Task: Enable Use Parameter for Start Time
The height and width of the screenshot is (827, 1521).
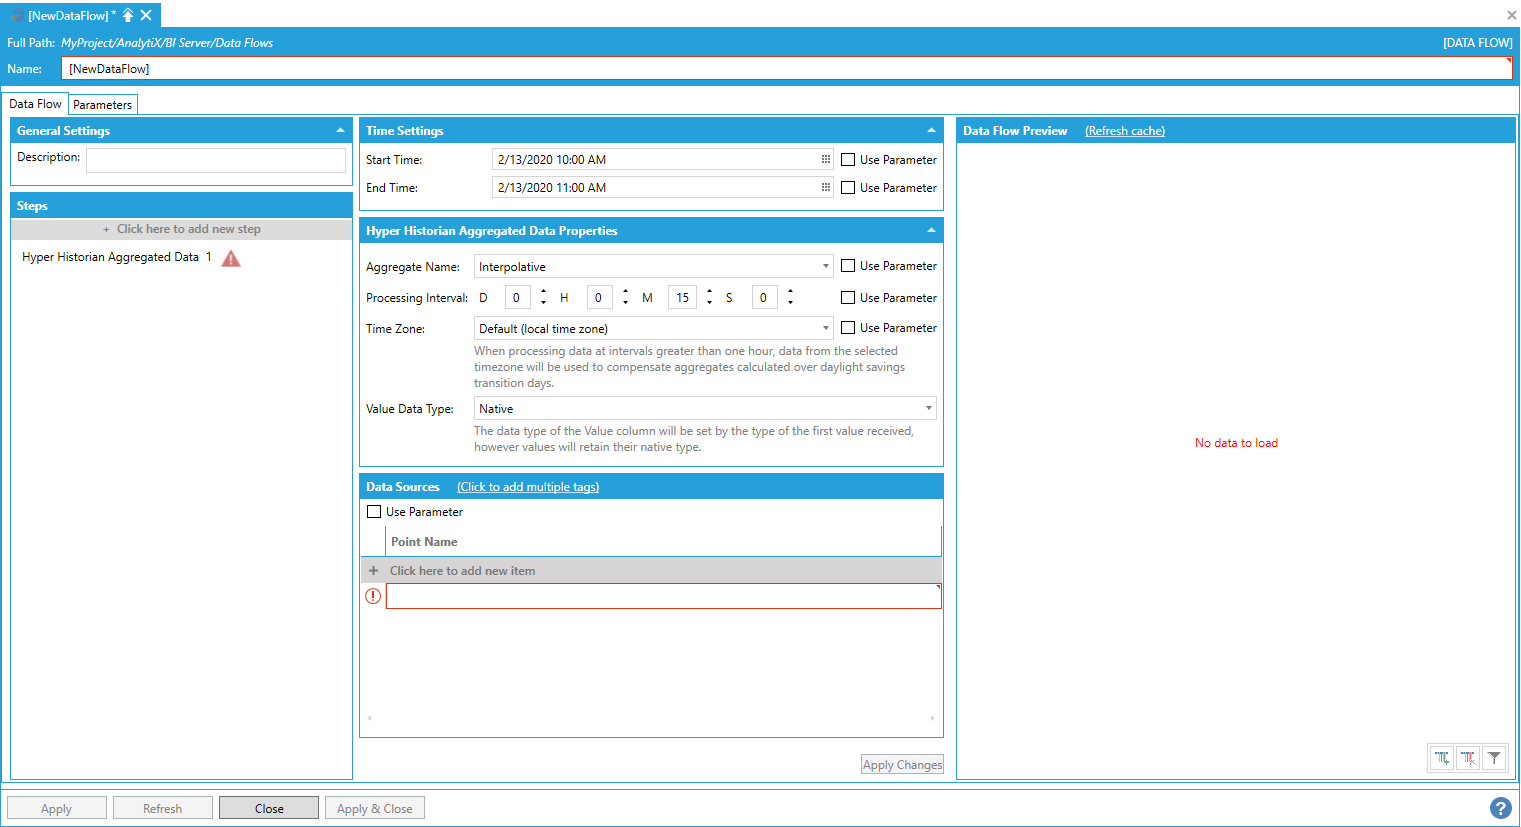Action: (848, 160)
